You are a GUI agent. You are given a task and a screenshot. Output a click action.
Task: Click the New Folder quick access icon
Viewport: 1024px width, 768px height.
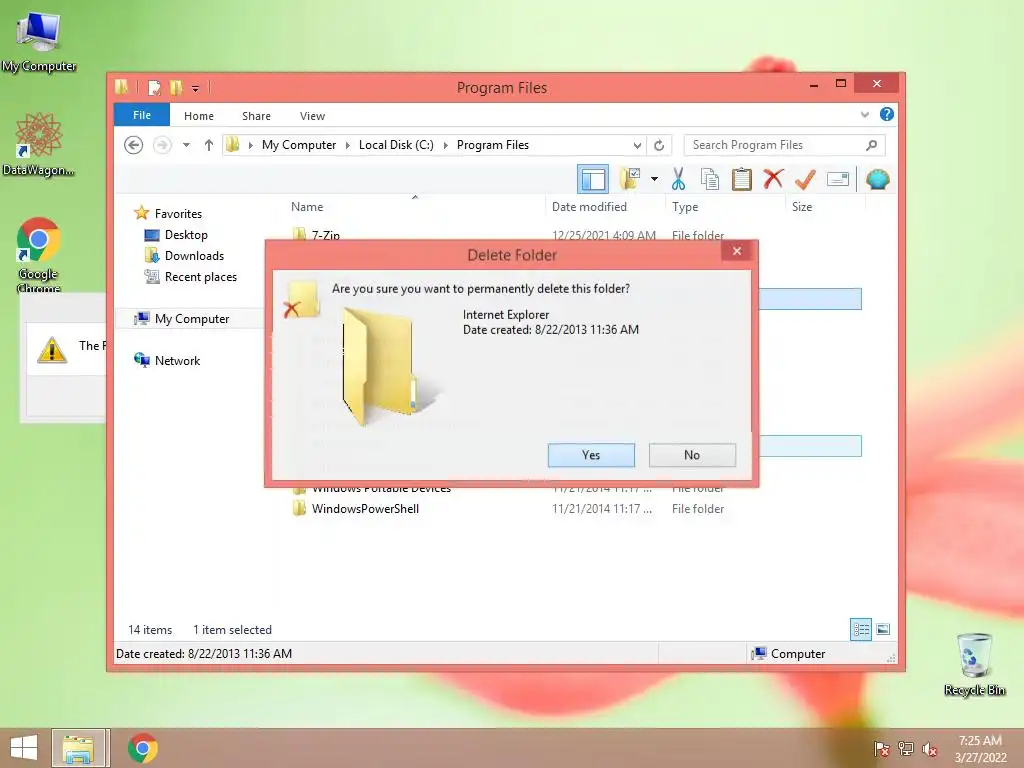click(176, 88)
